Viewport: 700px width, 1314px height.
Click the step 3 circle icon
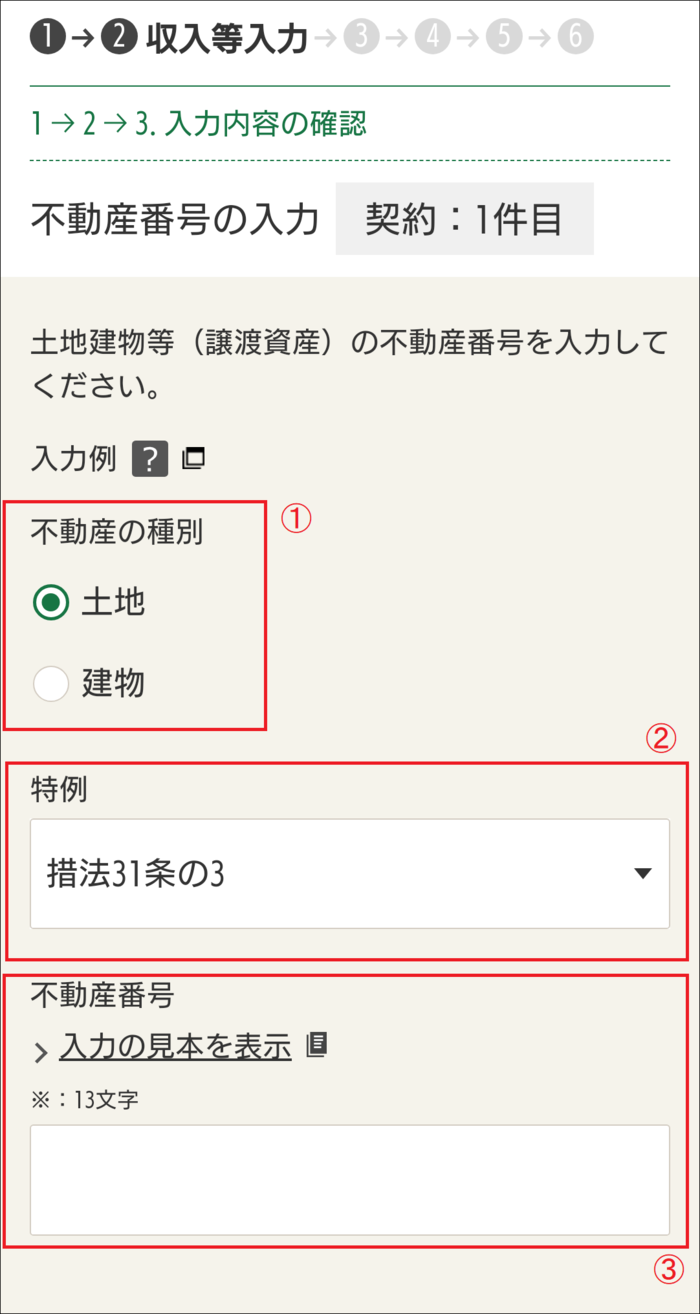[360, 37]
